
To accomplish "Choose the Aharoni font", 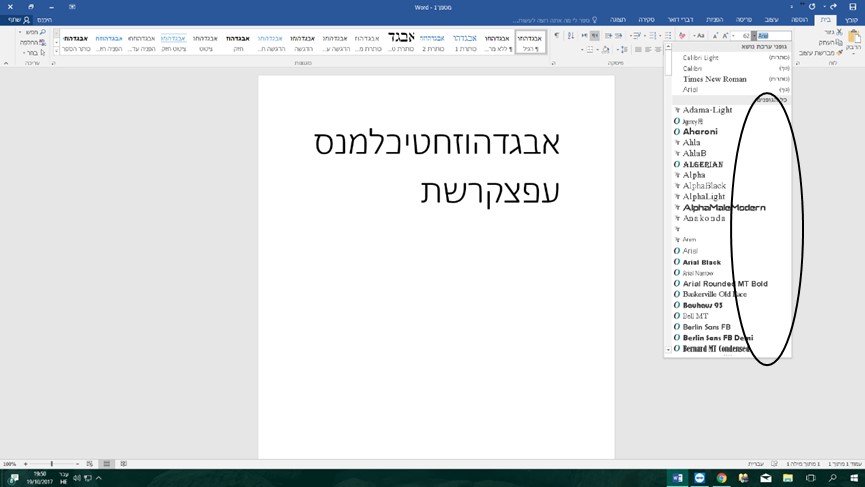I will click(x=700, y=131).
